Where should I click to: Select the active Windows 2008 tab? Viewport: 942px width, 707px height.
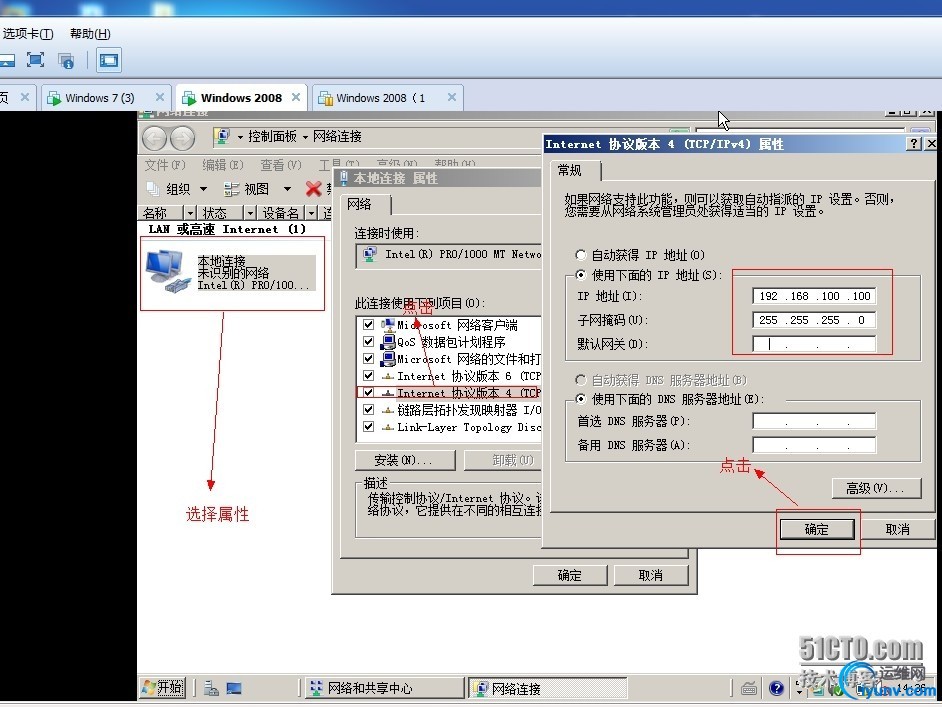click(241, 98)
